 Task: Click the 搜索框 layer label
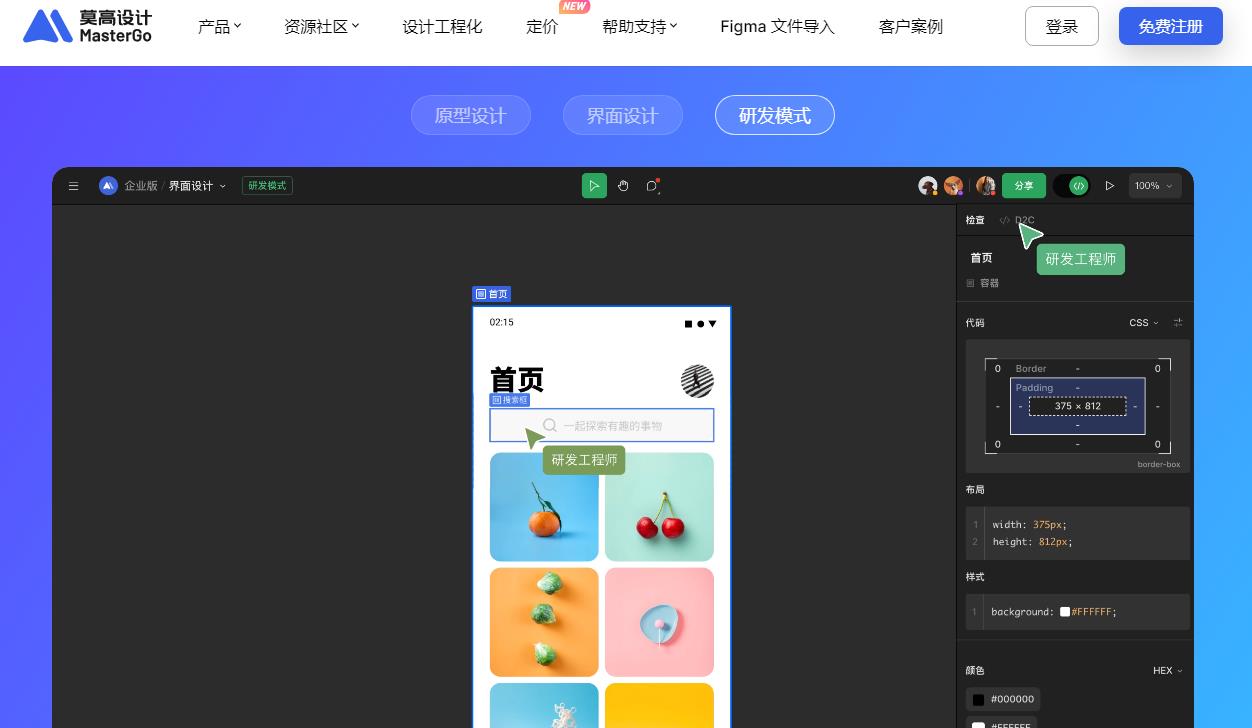(x=510, y=400)
